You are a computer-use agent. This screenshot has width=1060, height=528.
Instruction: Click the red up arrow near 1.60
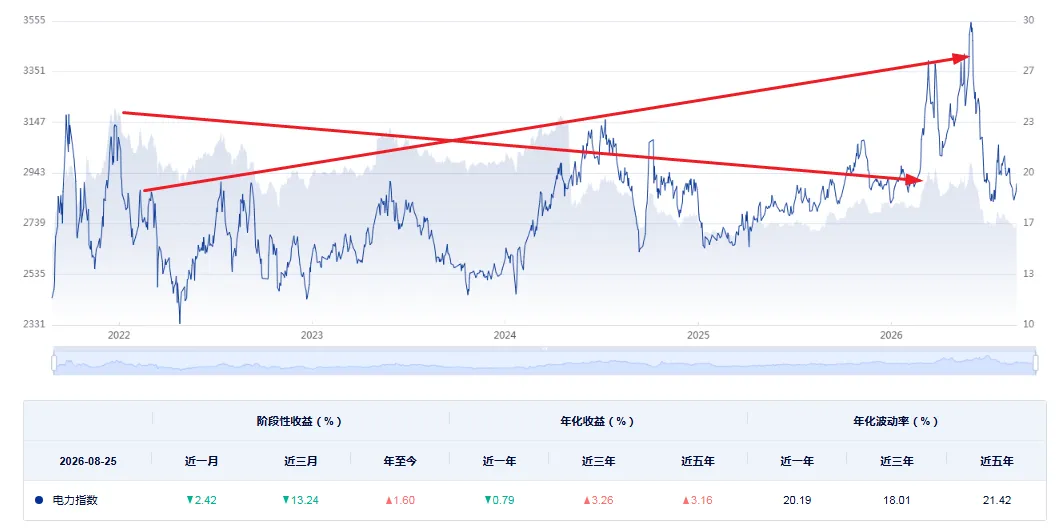pyautogui.click(x=389, y=500)
